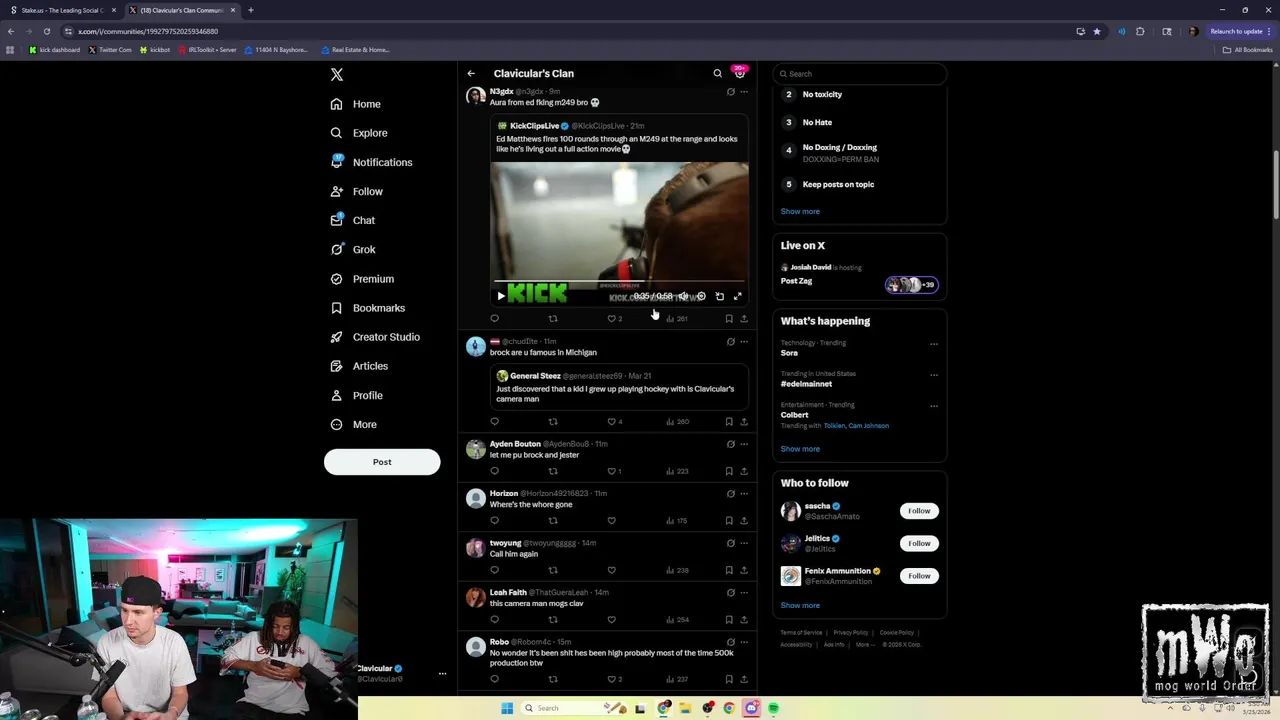Repost chudlite's brock post
1280x720 pixels.
(x=553, y=422)
